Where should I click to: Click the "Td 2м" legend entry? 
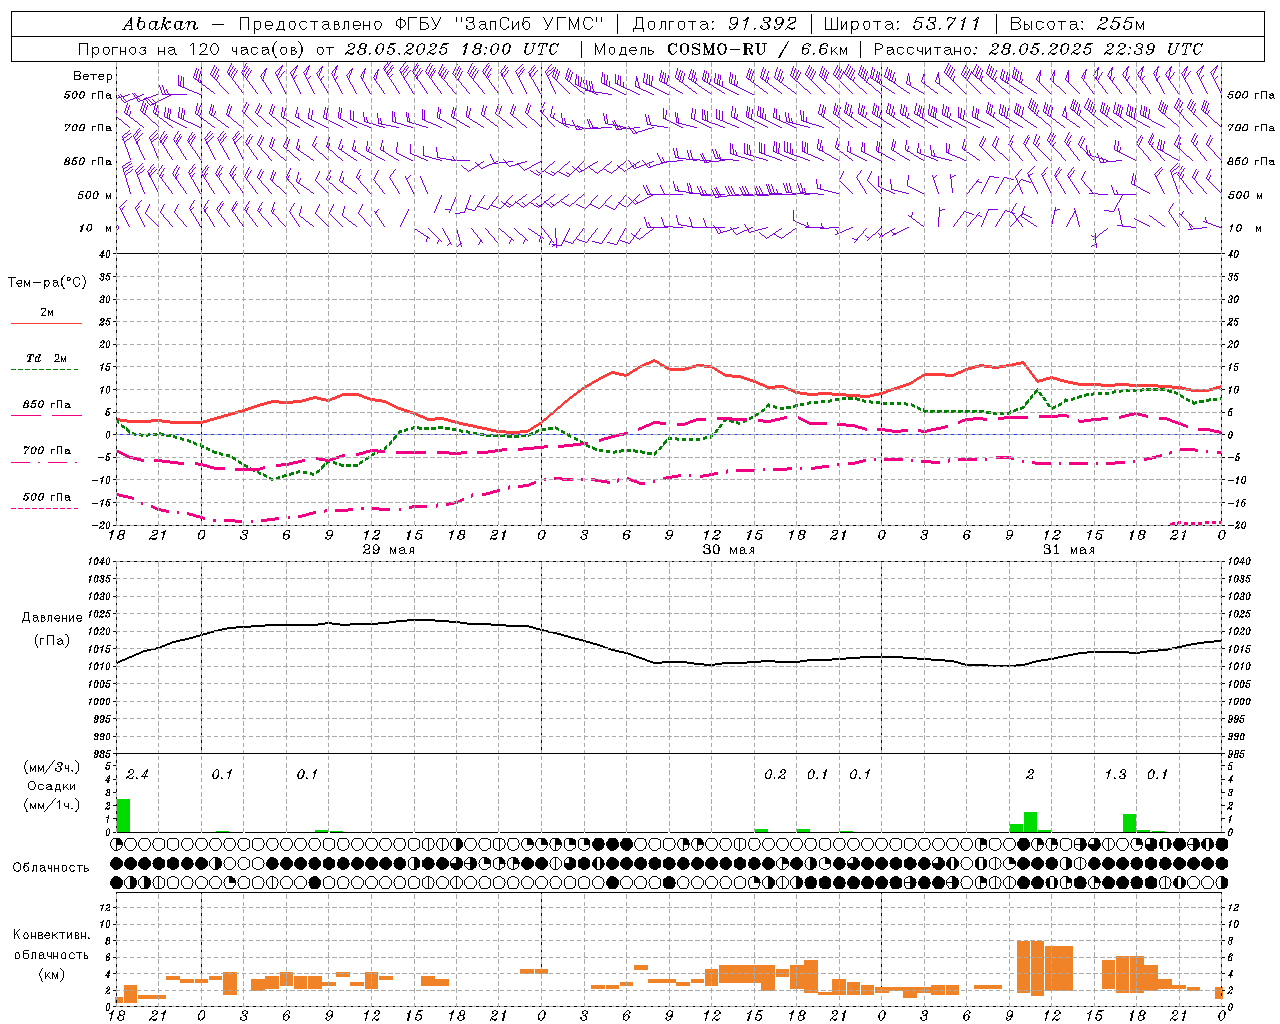coord(47,358)
